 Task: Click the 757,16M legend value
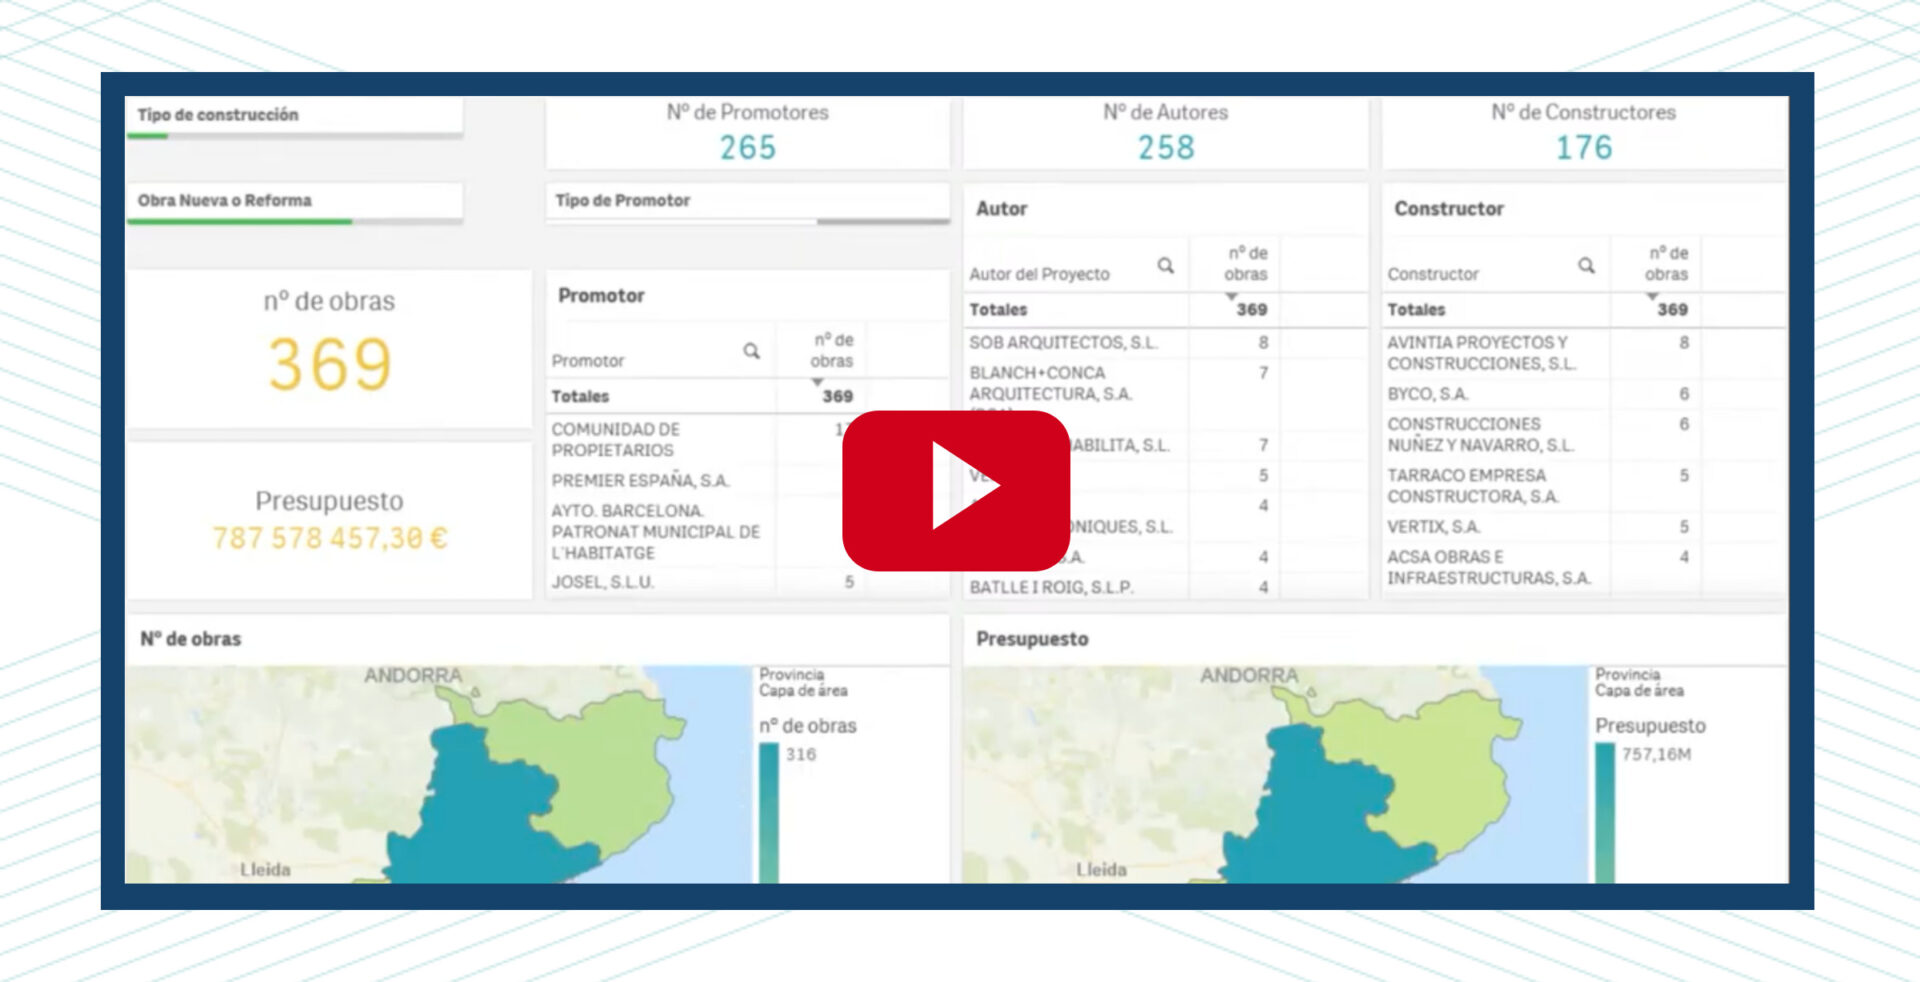coord(1656,754)
